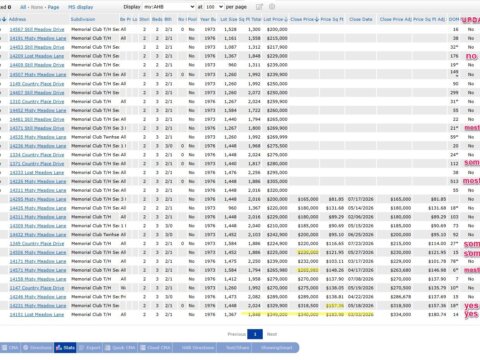This screenshot has height=360, width=480.
Task: Open the Display view dropdown
Action: click(x=169, y=7)
